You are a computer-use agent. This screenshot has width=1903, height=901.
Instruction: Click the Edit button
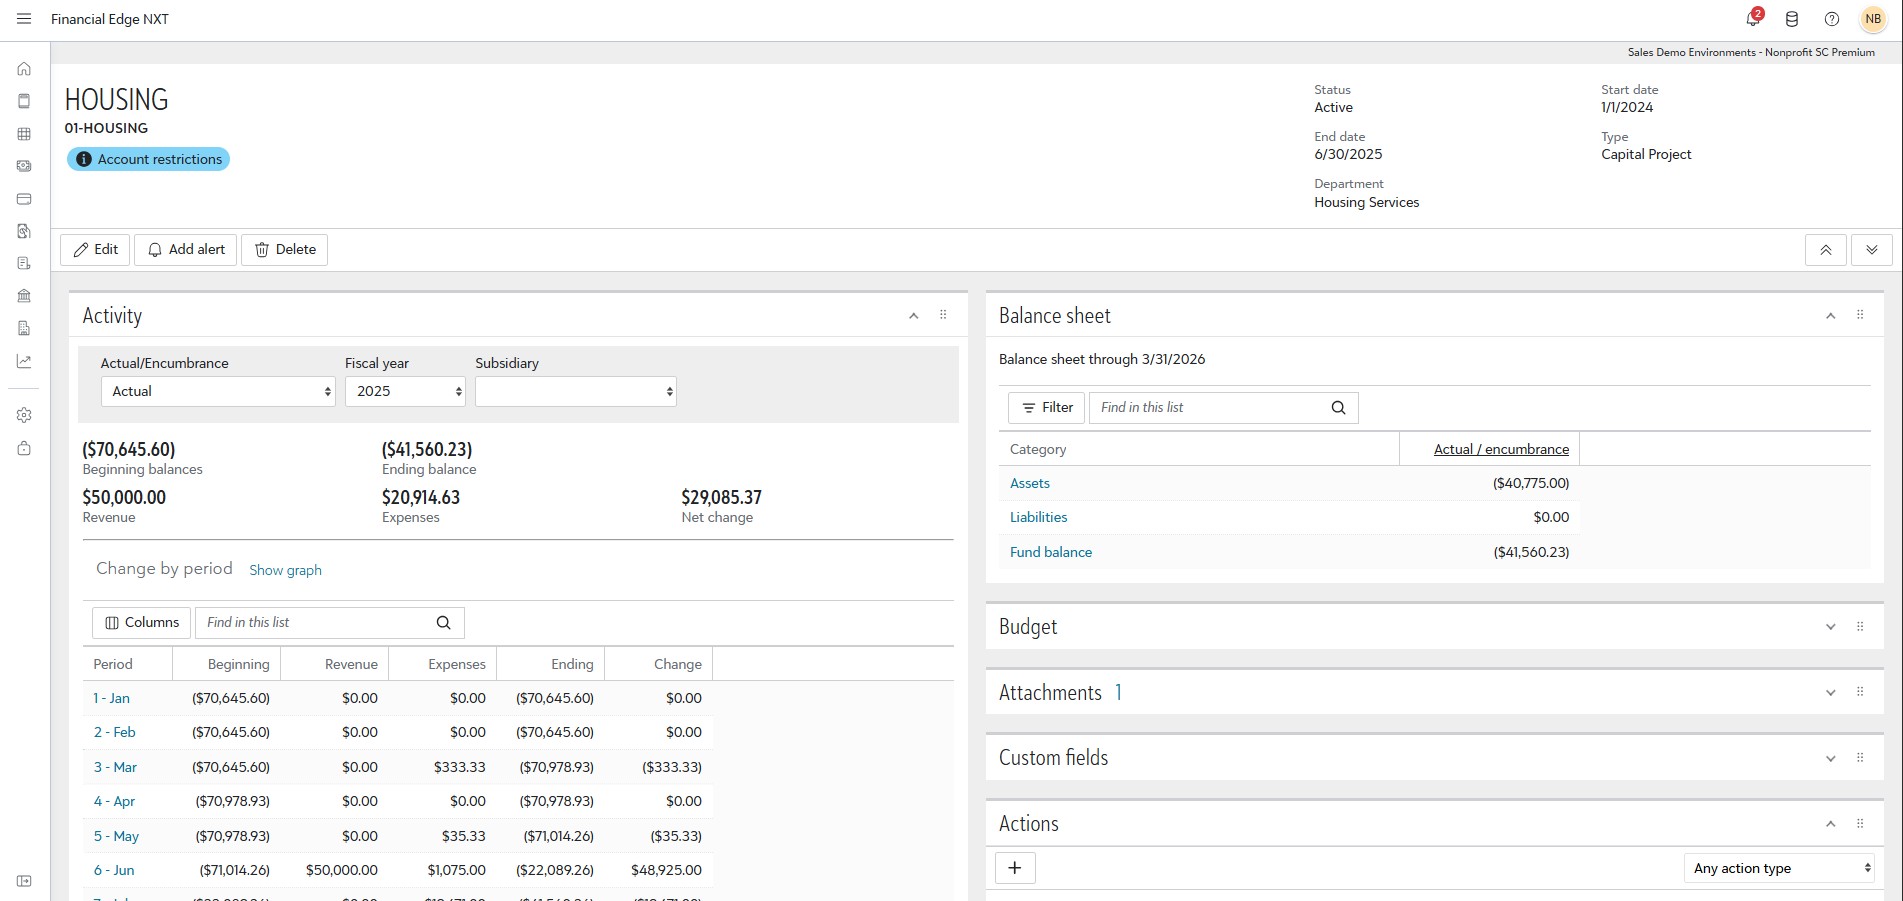coord(96,250)
